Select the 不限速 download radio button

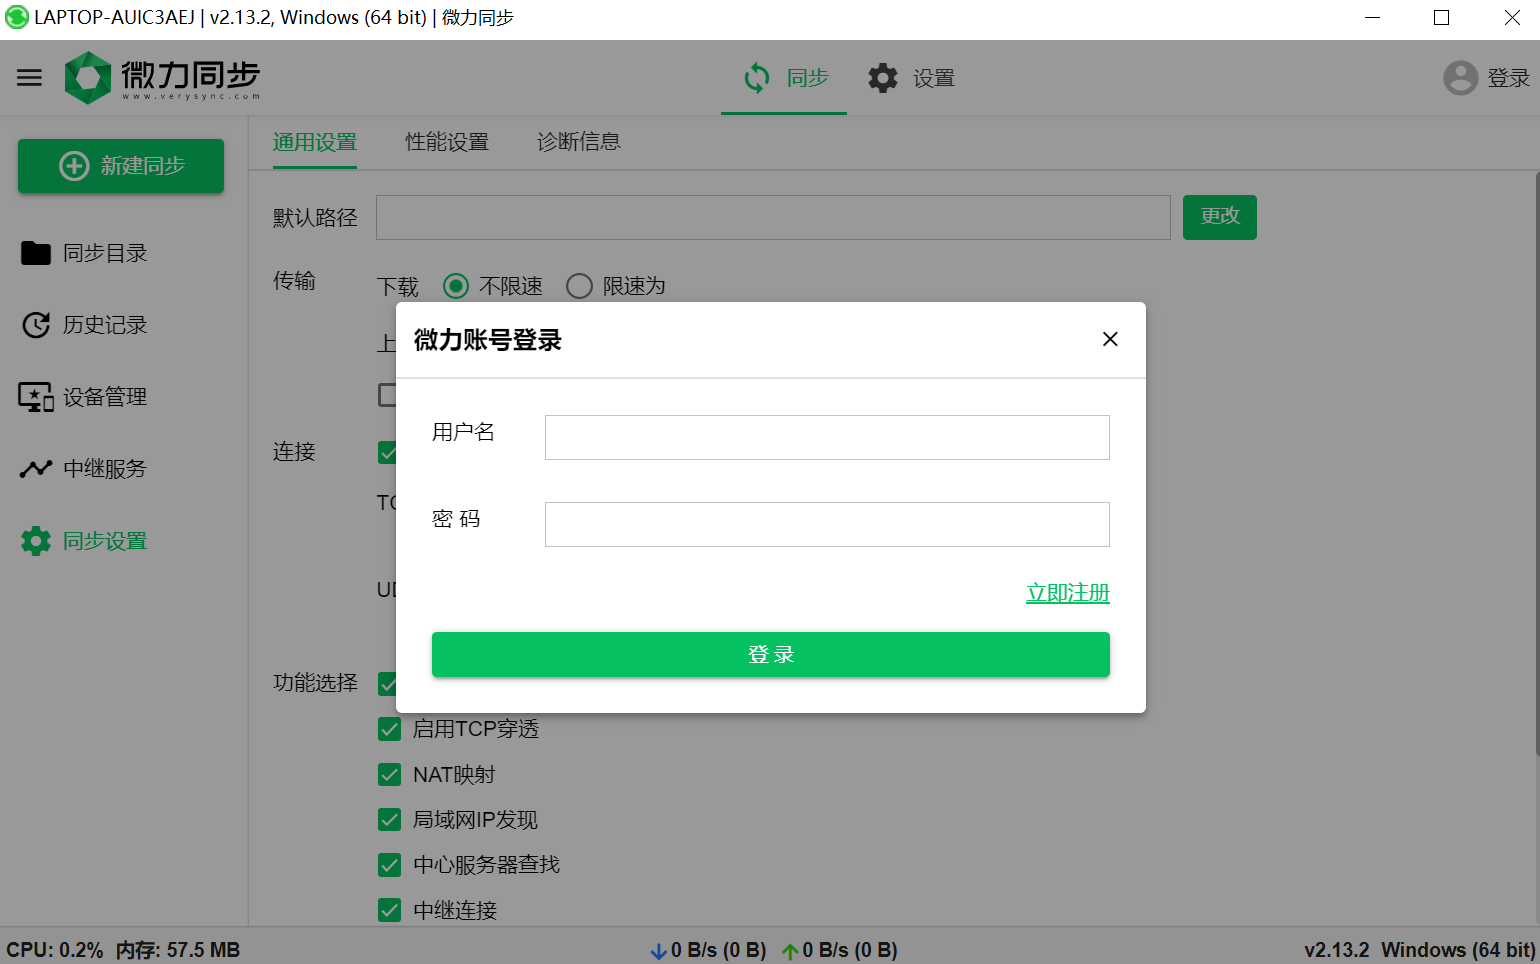coord(456,287)
